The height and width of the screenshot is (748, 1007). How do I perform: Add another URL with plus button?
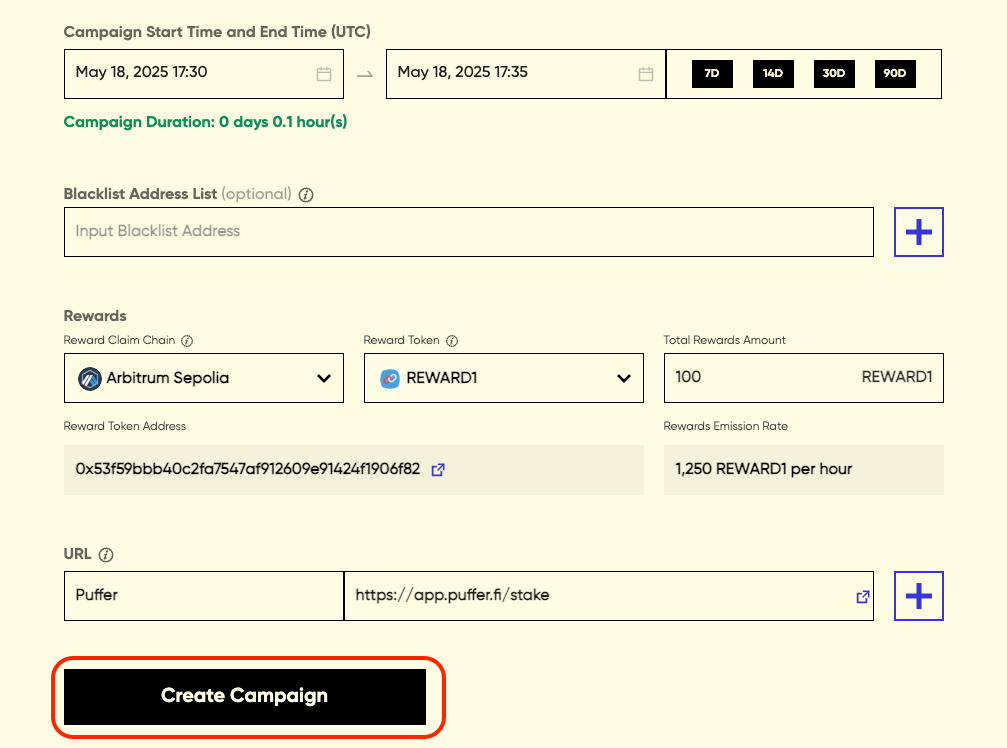[x=918, y=596]
